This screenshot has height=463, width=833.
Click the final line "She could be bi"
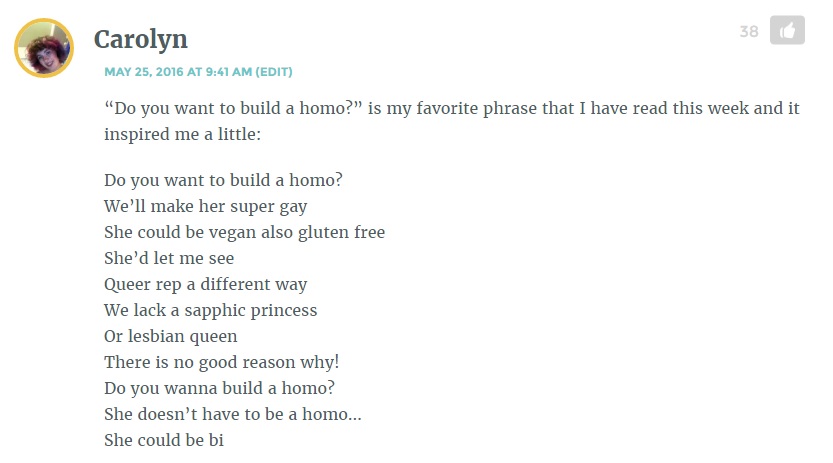(x=164, y=439)
